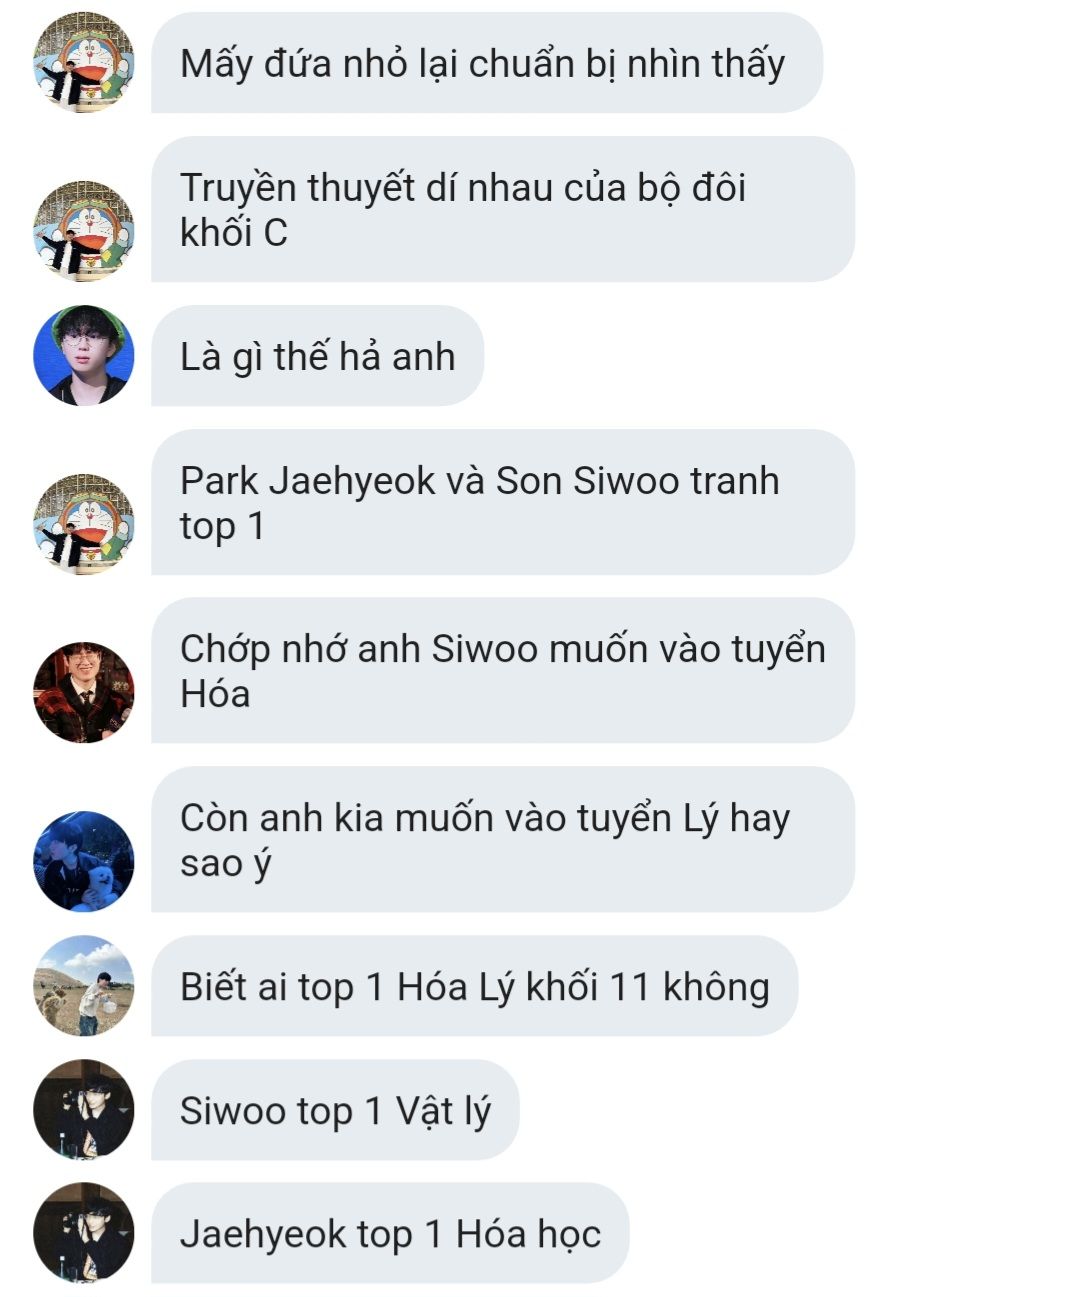
Task: Tap the dark avatar beside 'Siwoo top 1 Vật lý'
Action: pyautogui.click(x=83, y=1109)
